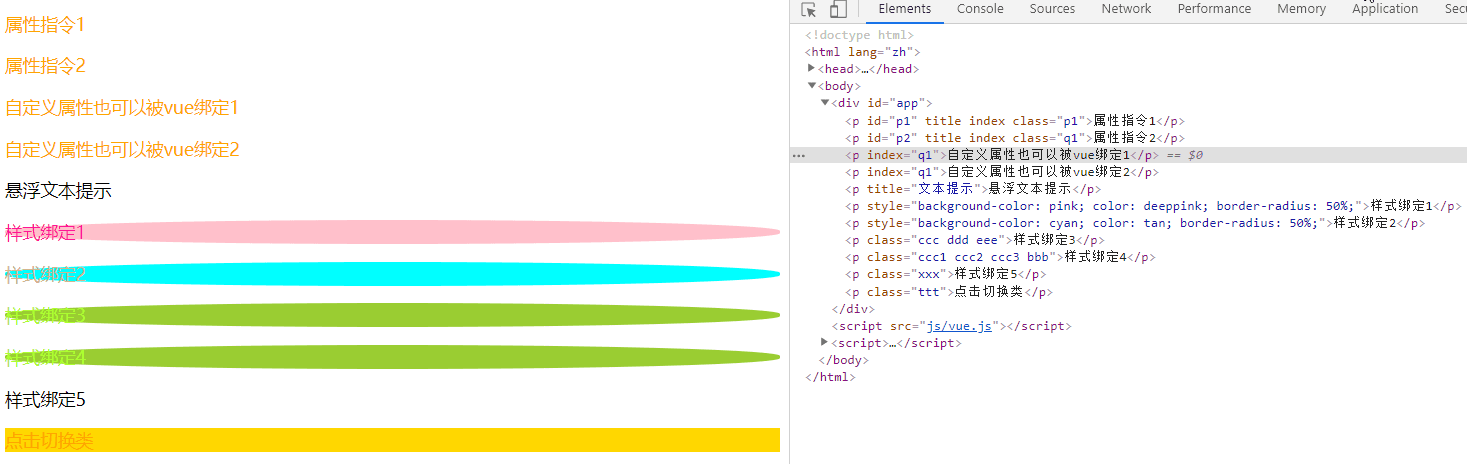Open the Sources tab
Image resolution: width=1467 pixels, height=464 pixels.
click(x=1052, y=9)
